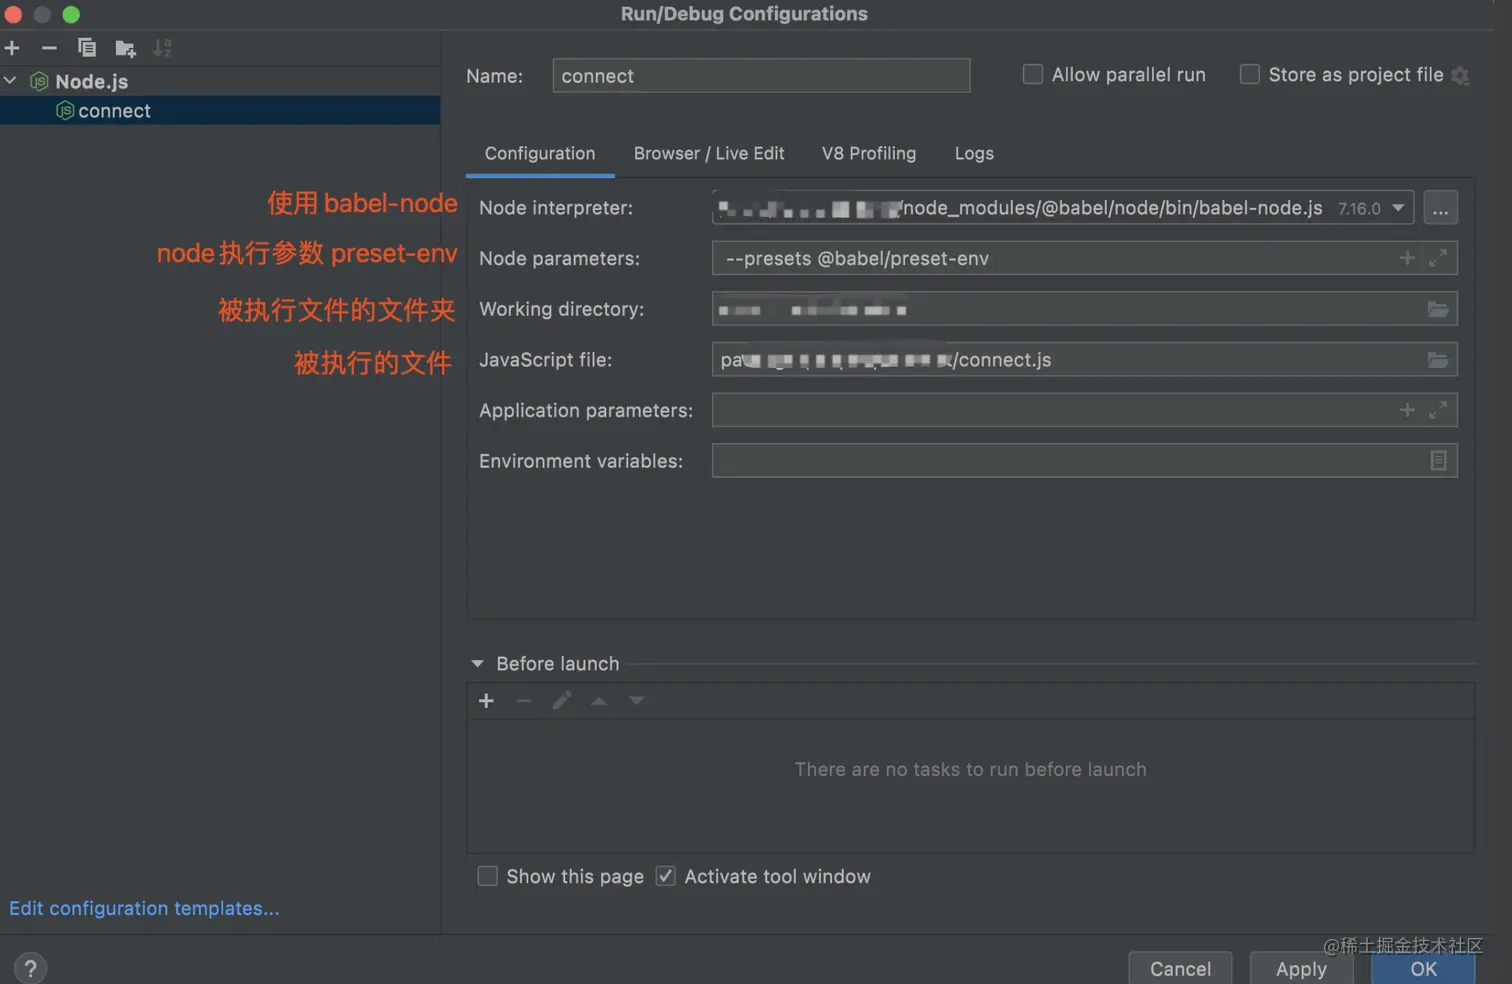Confirm with the OK button

coord(1423,968)
